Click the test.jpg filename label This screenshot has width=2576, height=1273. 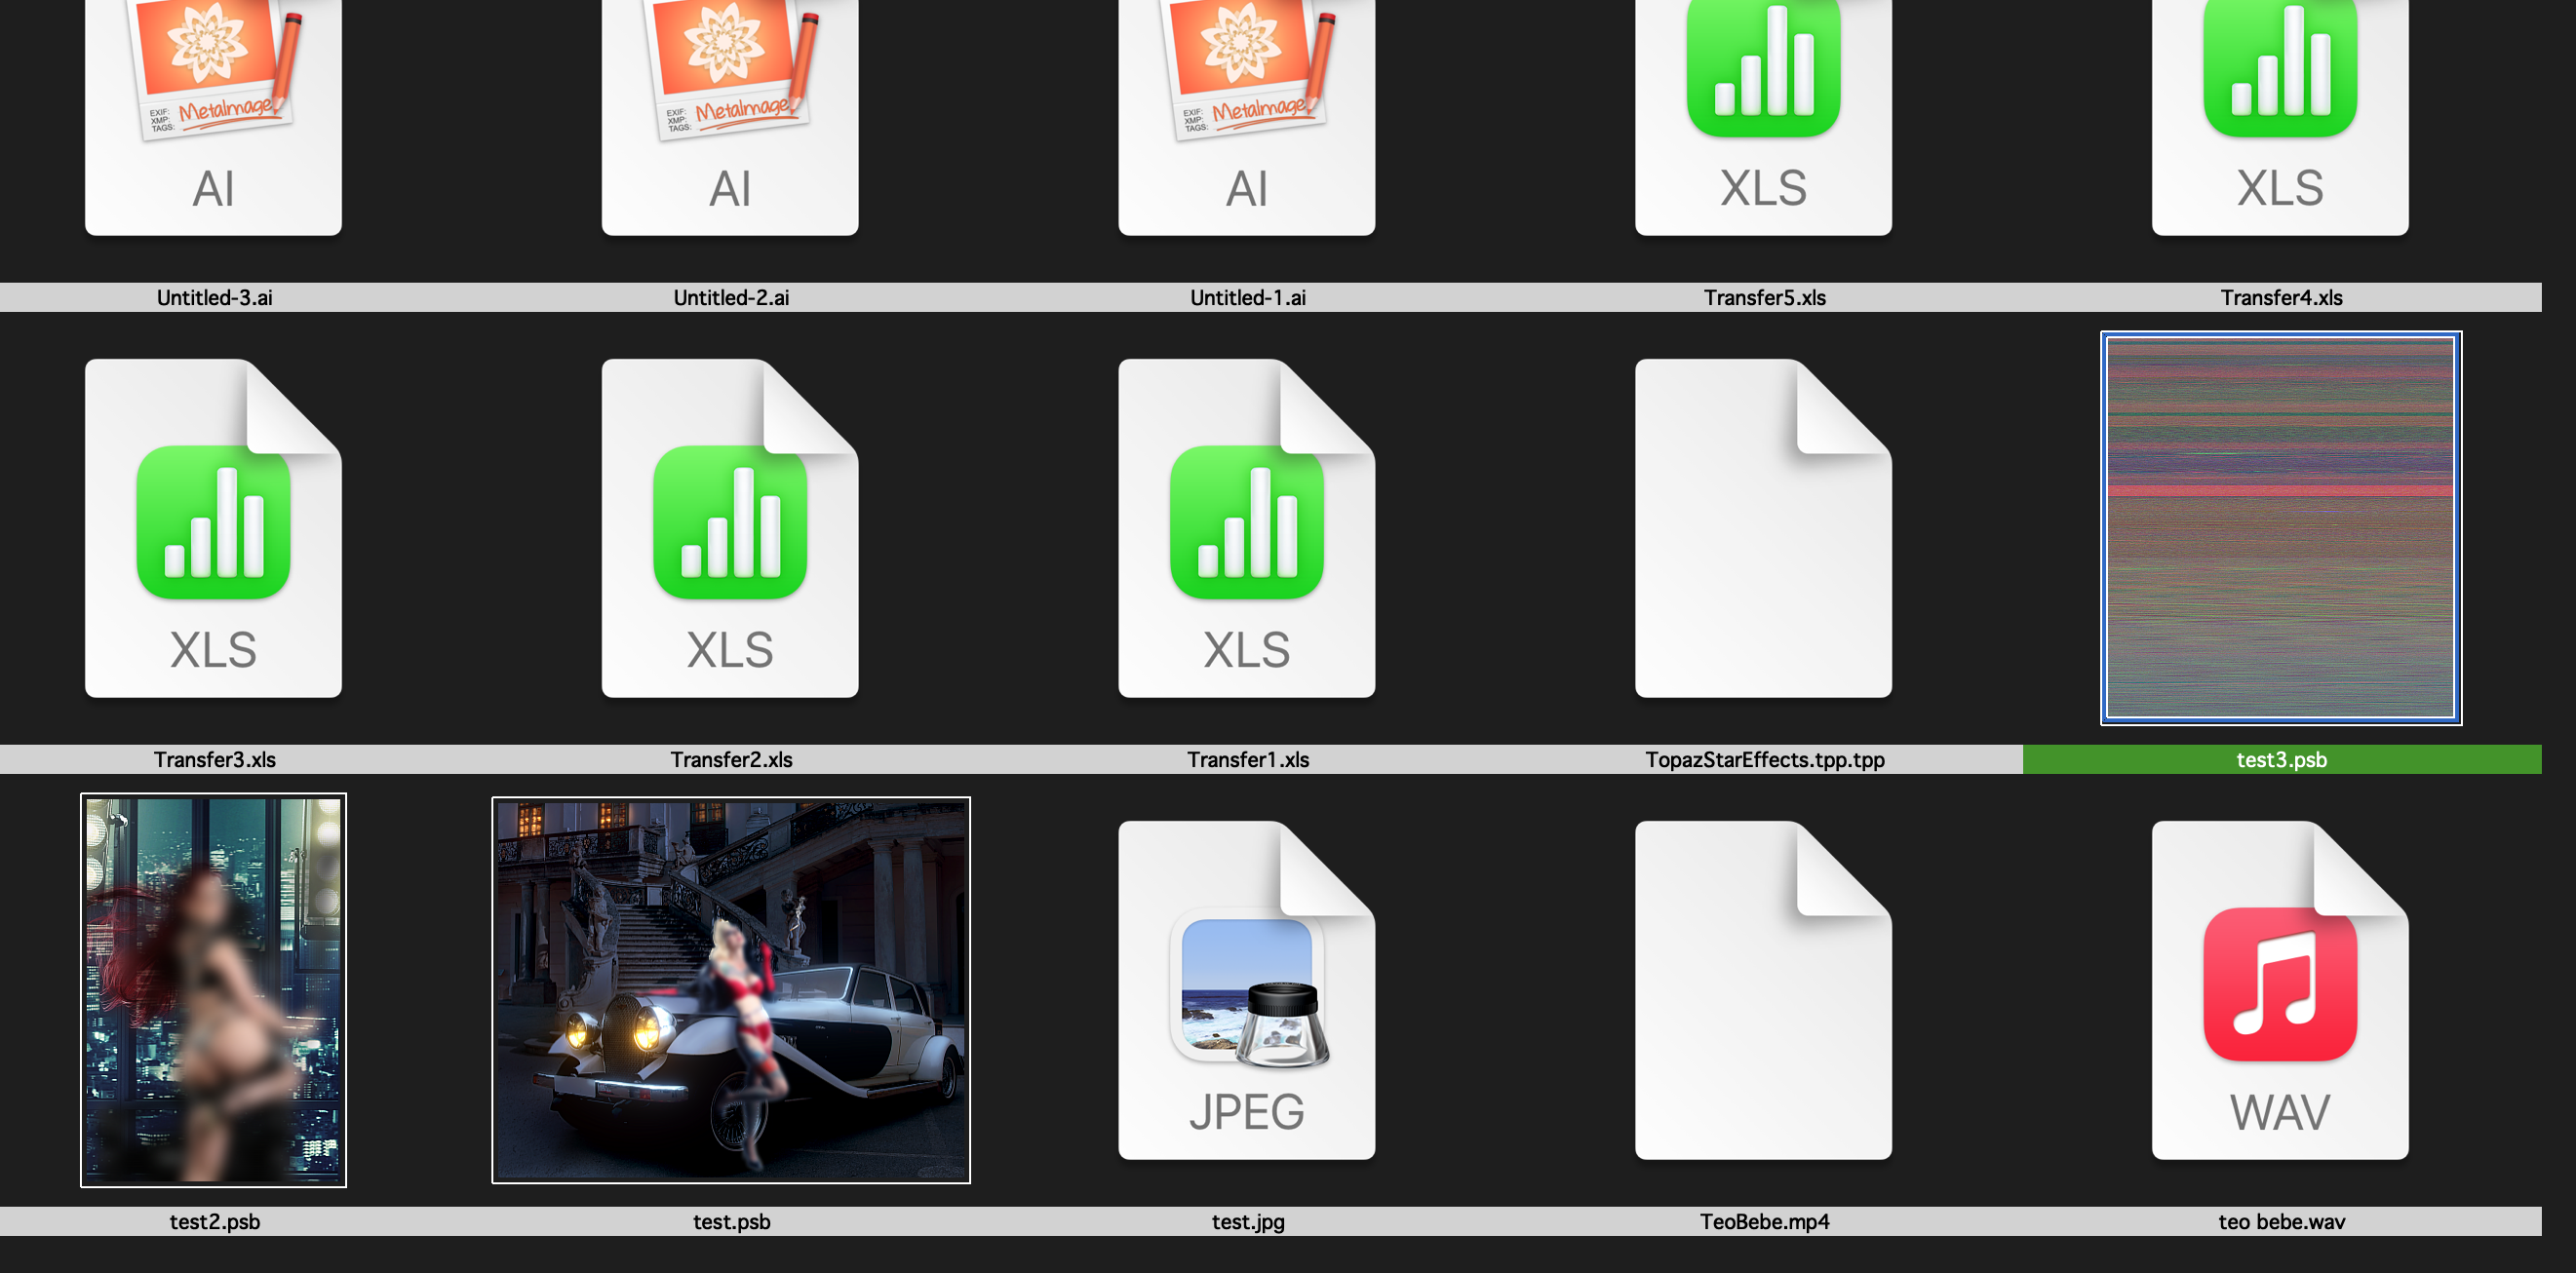coord(1247,1221)
